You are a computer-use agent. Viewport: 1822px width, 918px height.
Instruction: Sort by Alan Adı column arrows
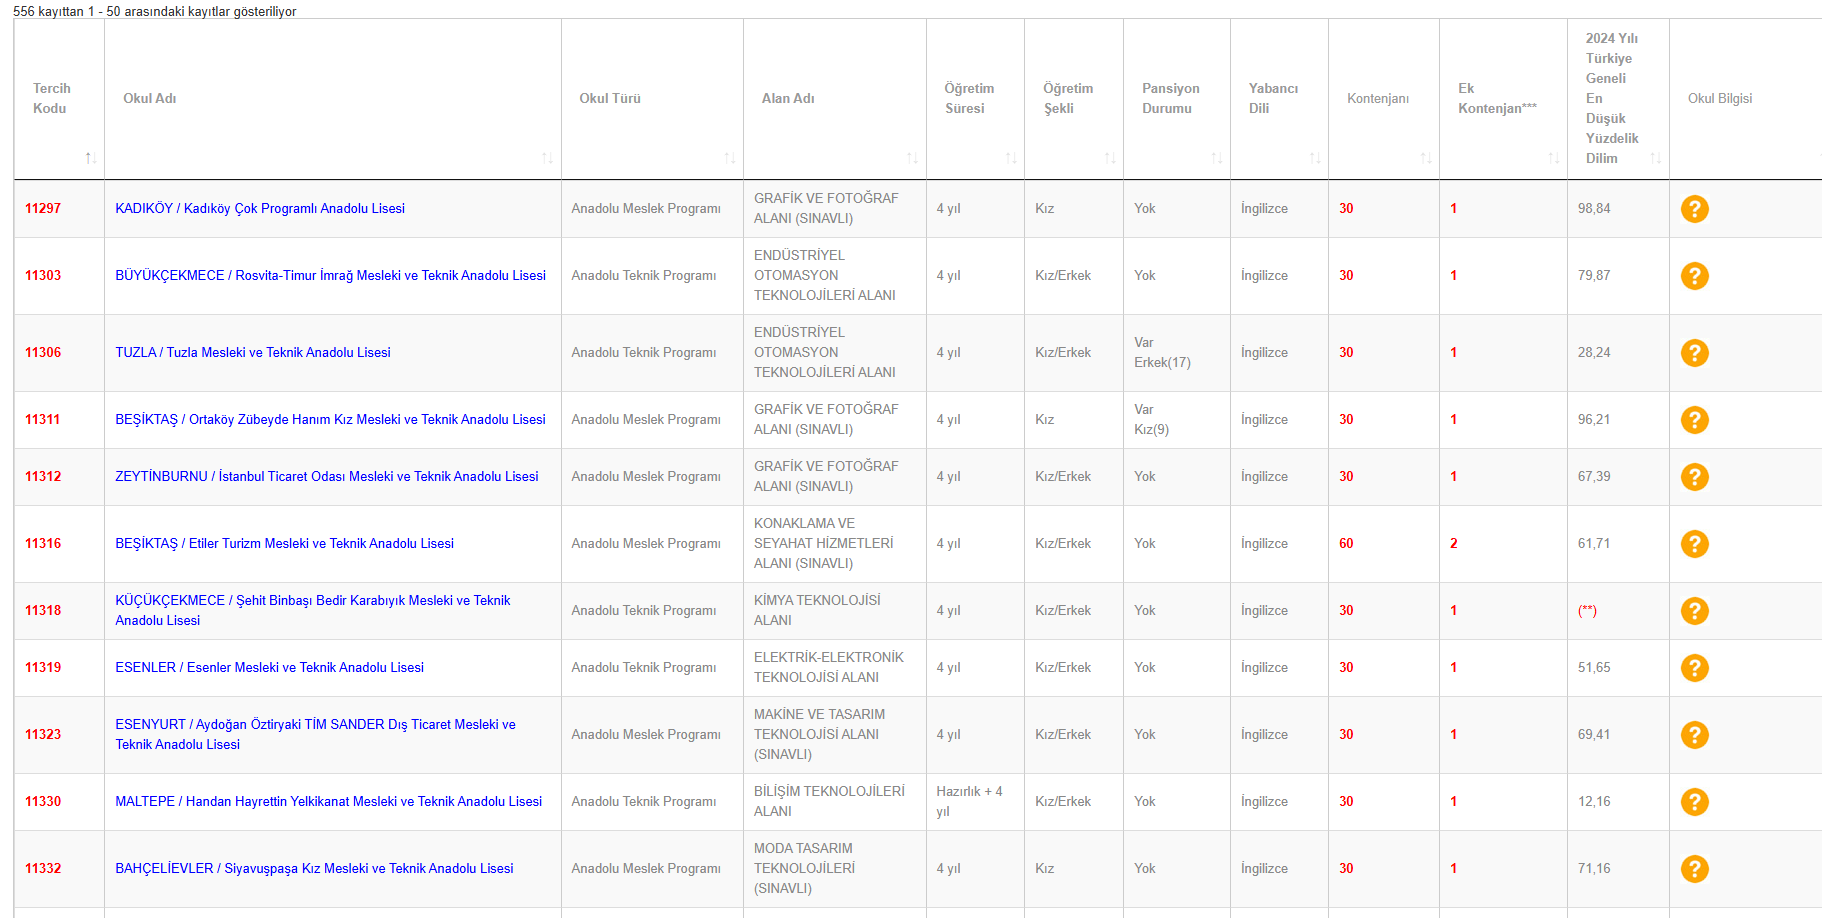tap(912, 158)
